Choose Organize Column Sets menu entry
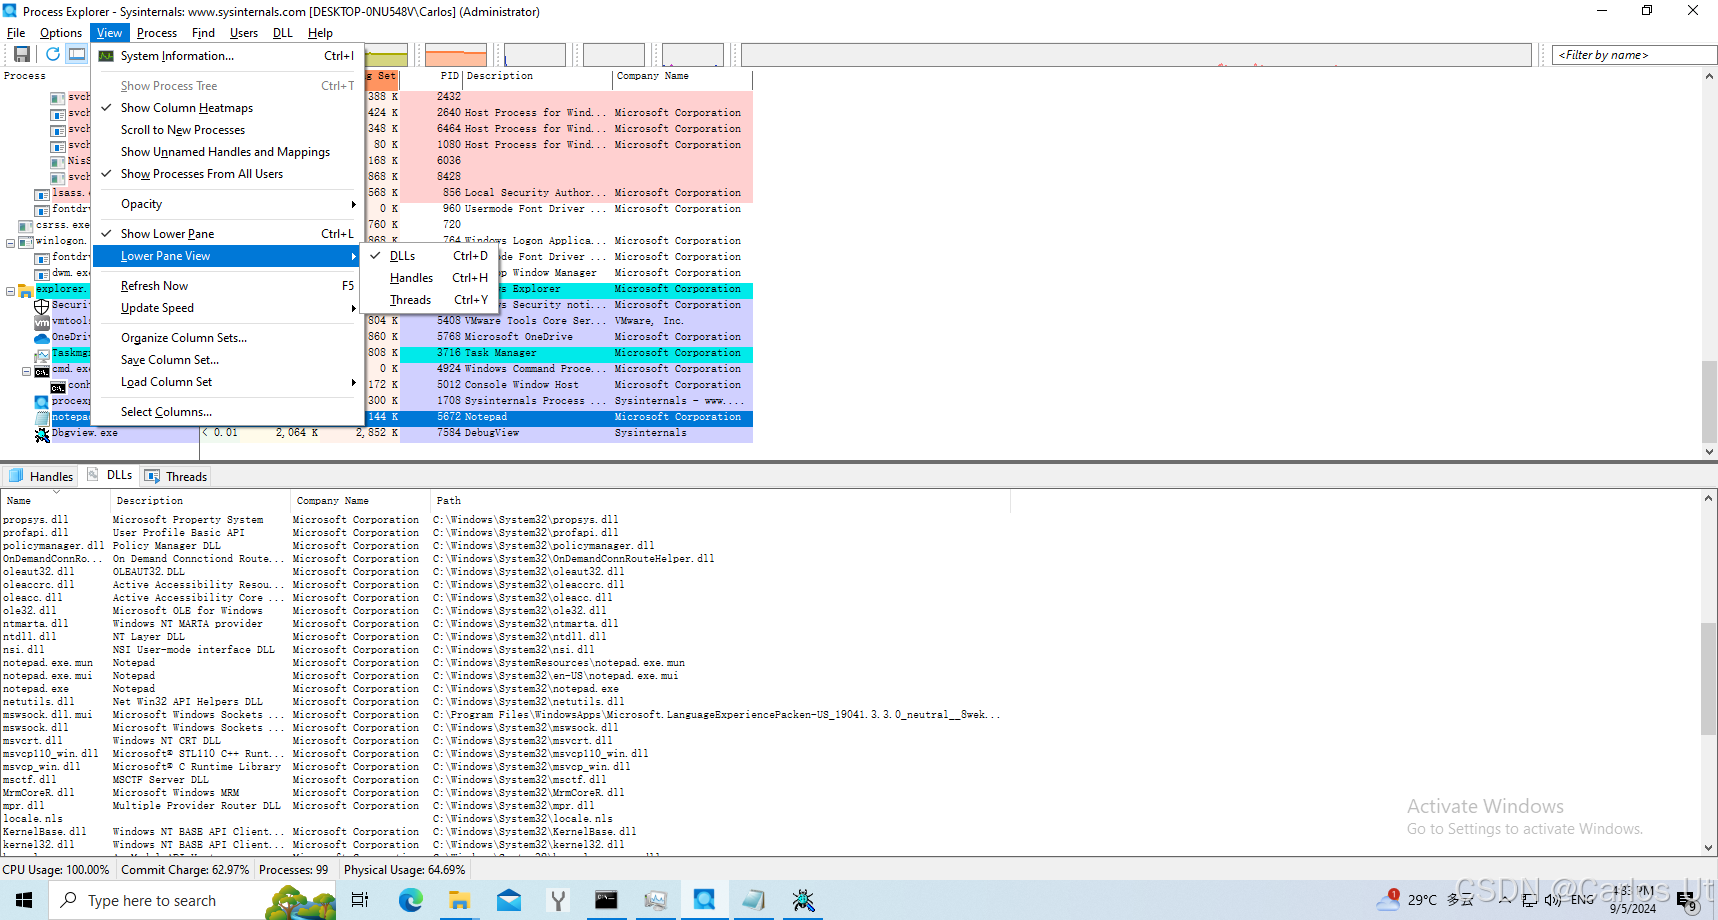 pyautogui.click(x=228, y=338)
